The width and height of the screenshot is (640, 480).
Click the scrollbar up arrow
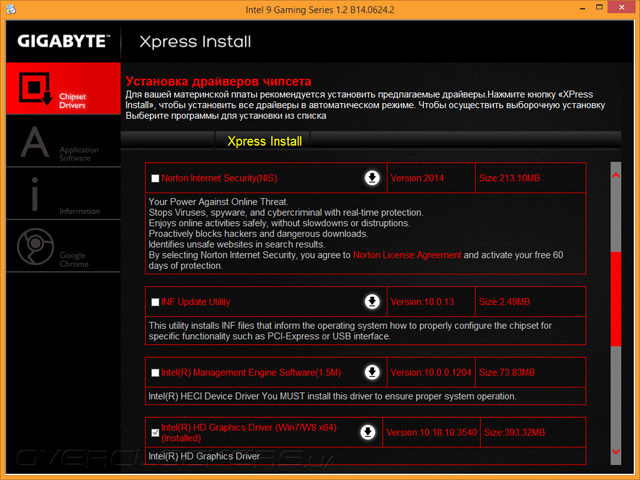pos(616,176)
